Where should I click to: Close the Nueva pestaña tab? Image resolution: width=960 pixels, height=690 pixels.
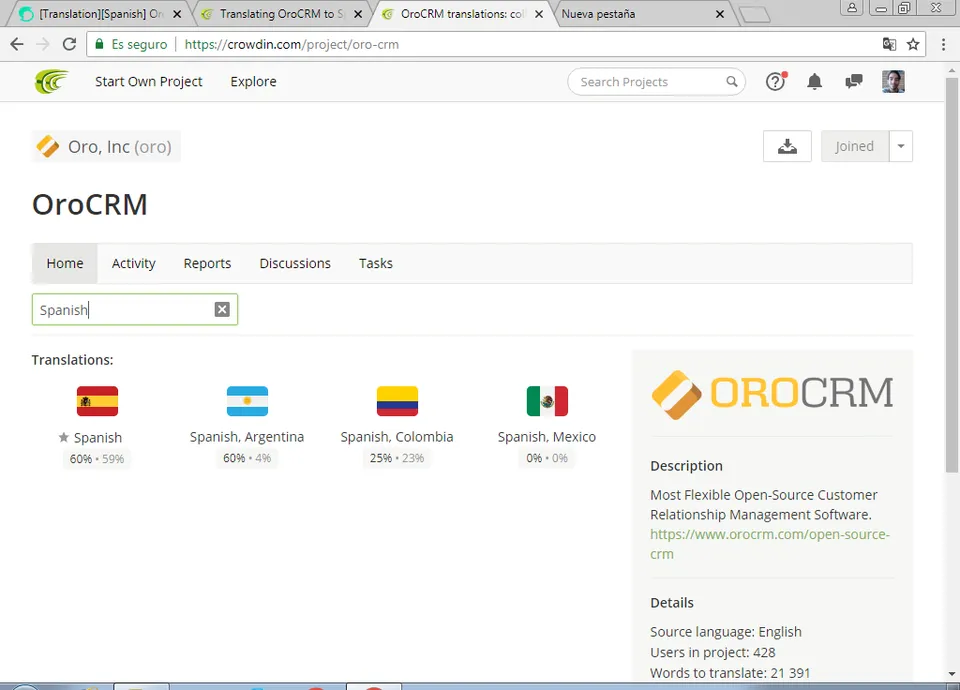click(x=720, y=13)
